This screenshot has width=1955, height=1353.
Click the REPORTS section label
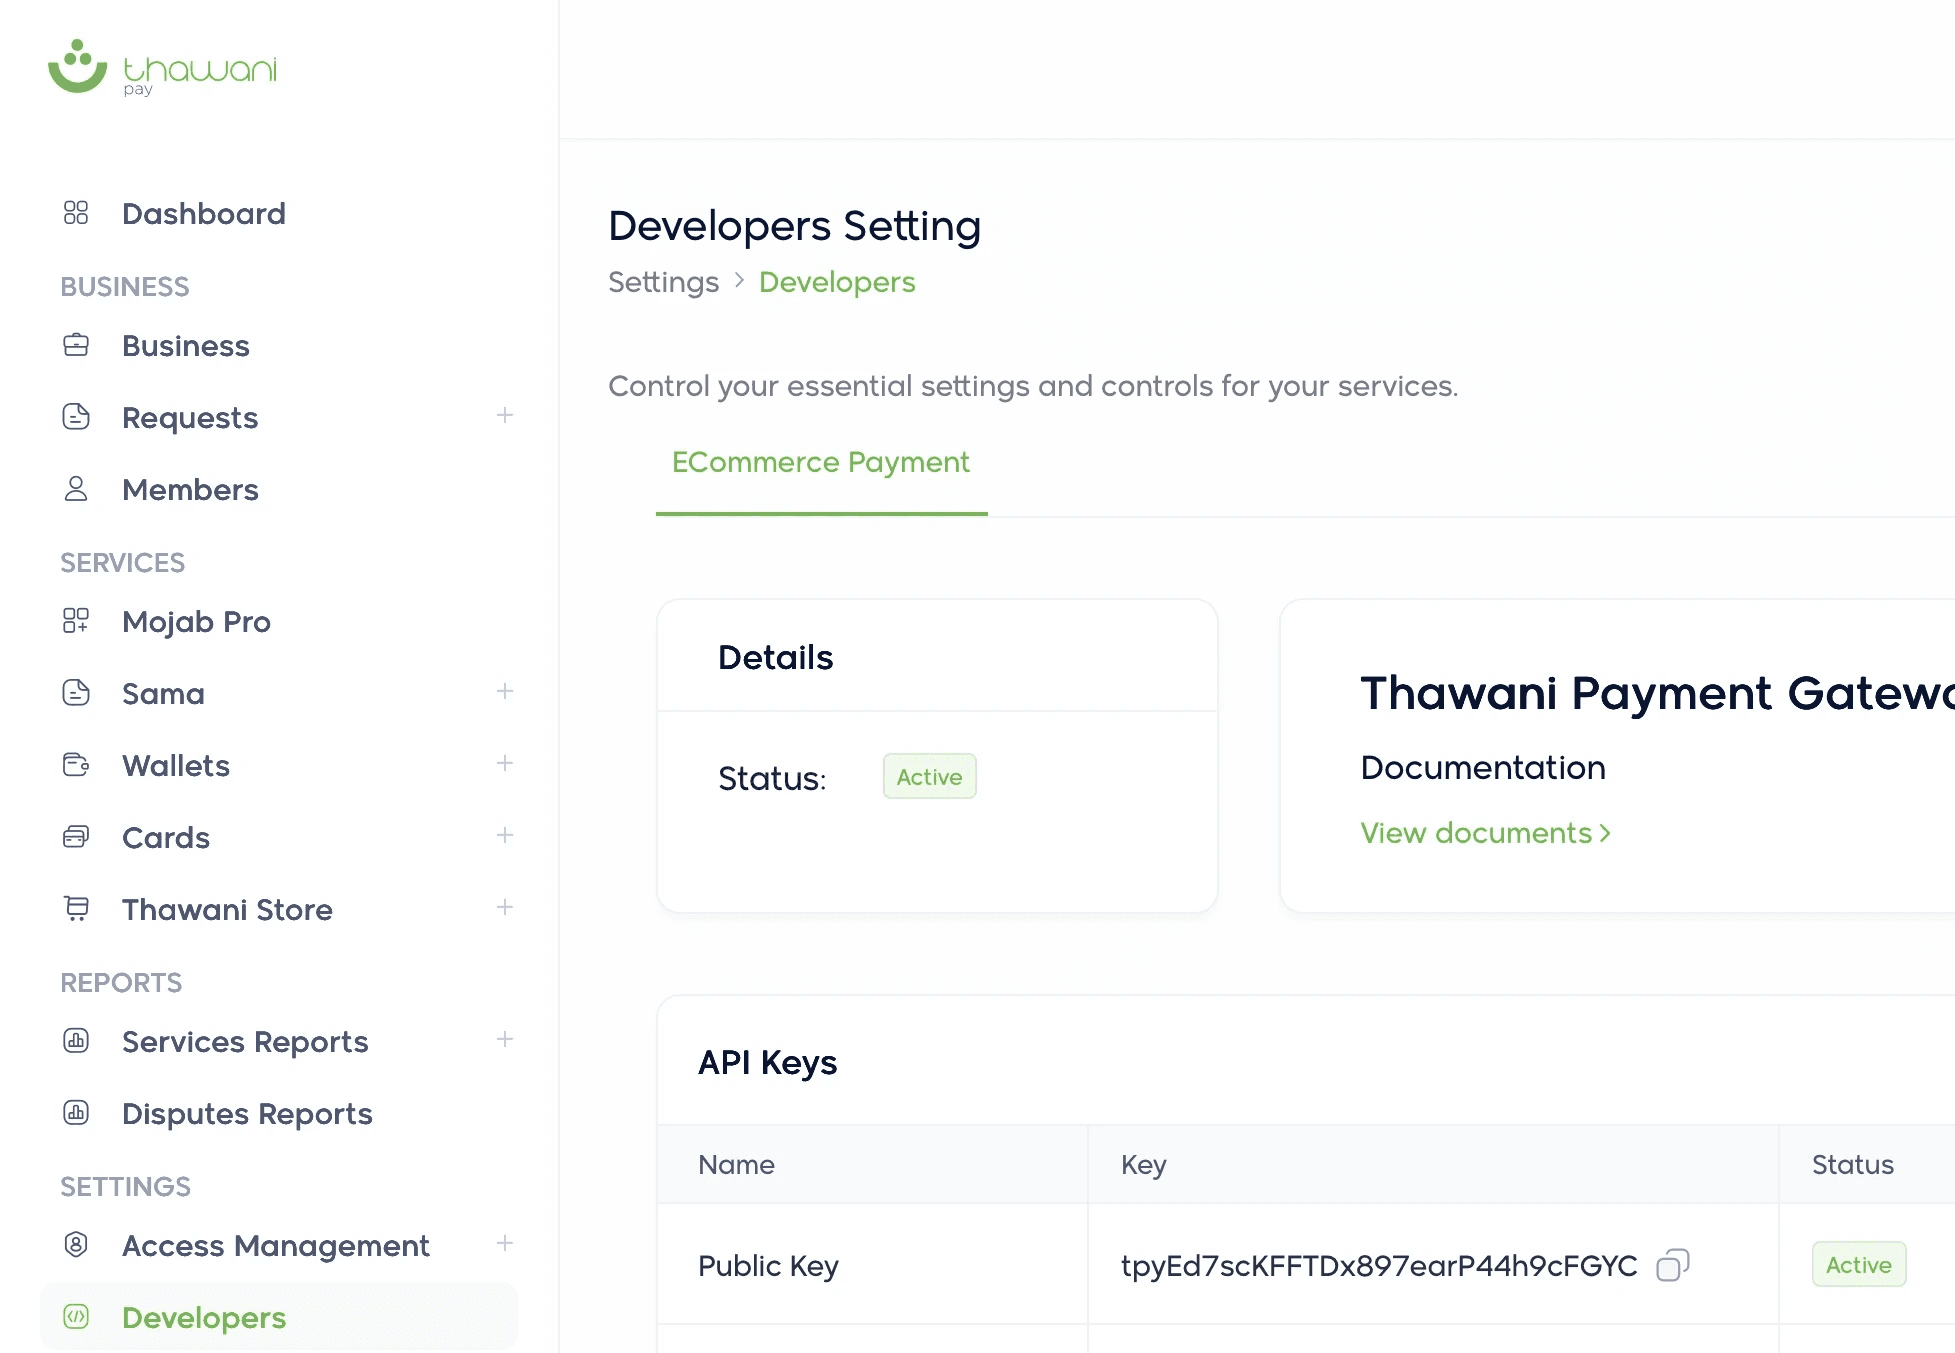pyautogui.click(x=121, y=982)
